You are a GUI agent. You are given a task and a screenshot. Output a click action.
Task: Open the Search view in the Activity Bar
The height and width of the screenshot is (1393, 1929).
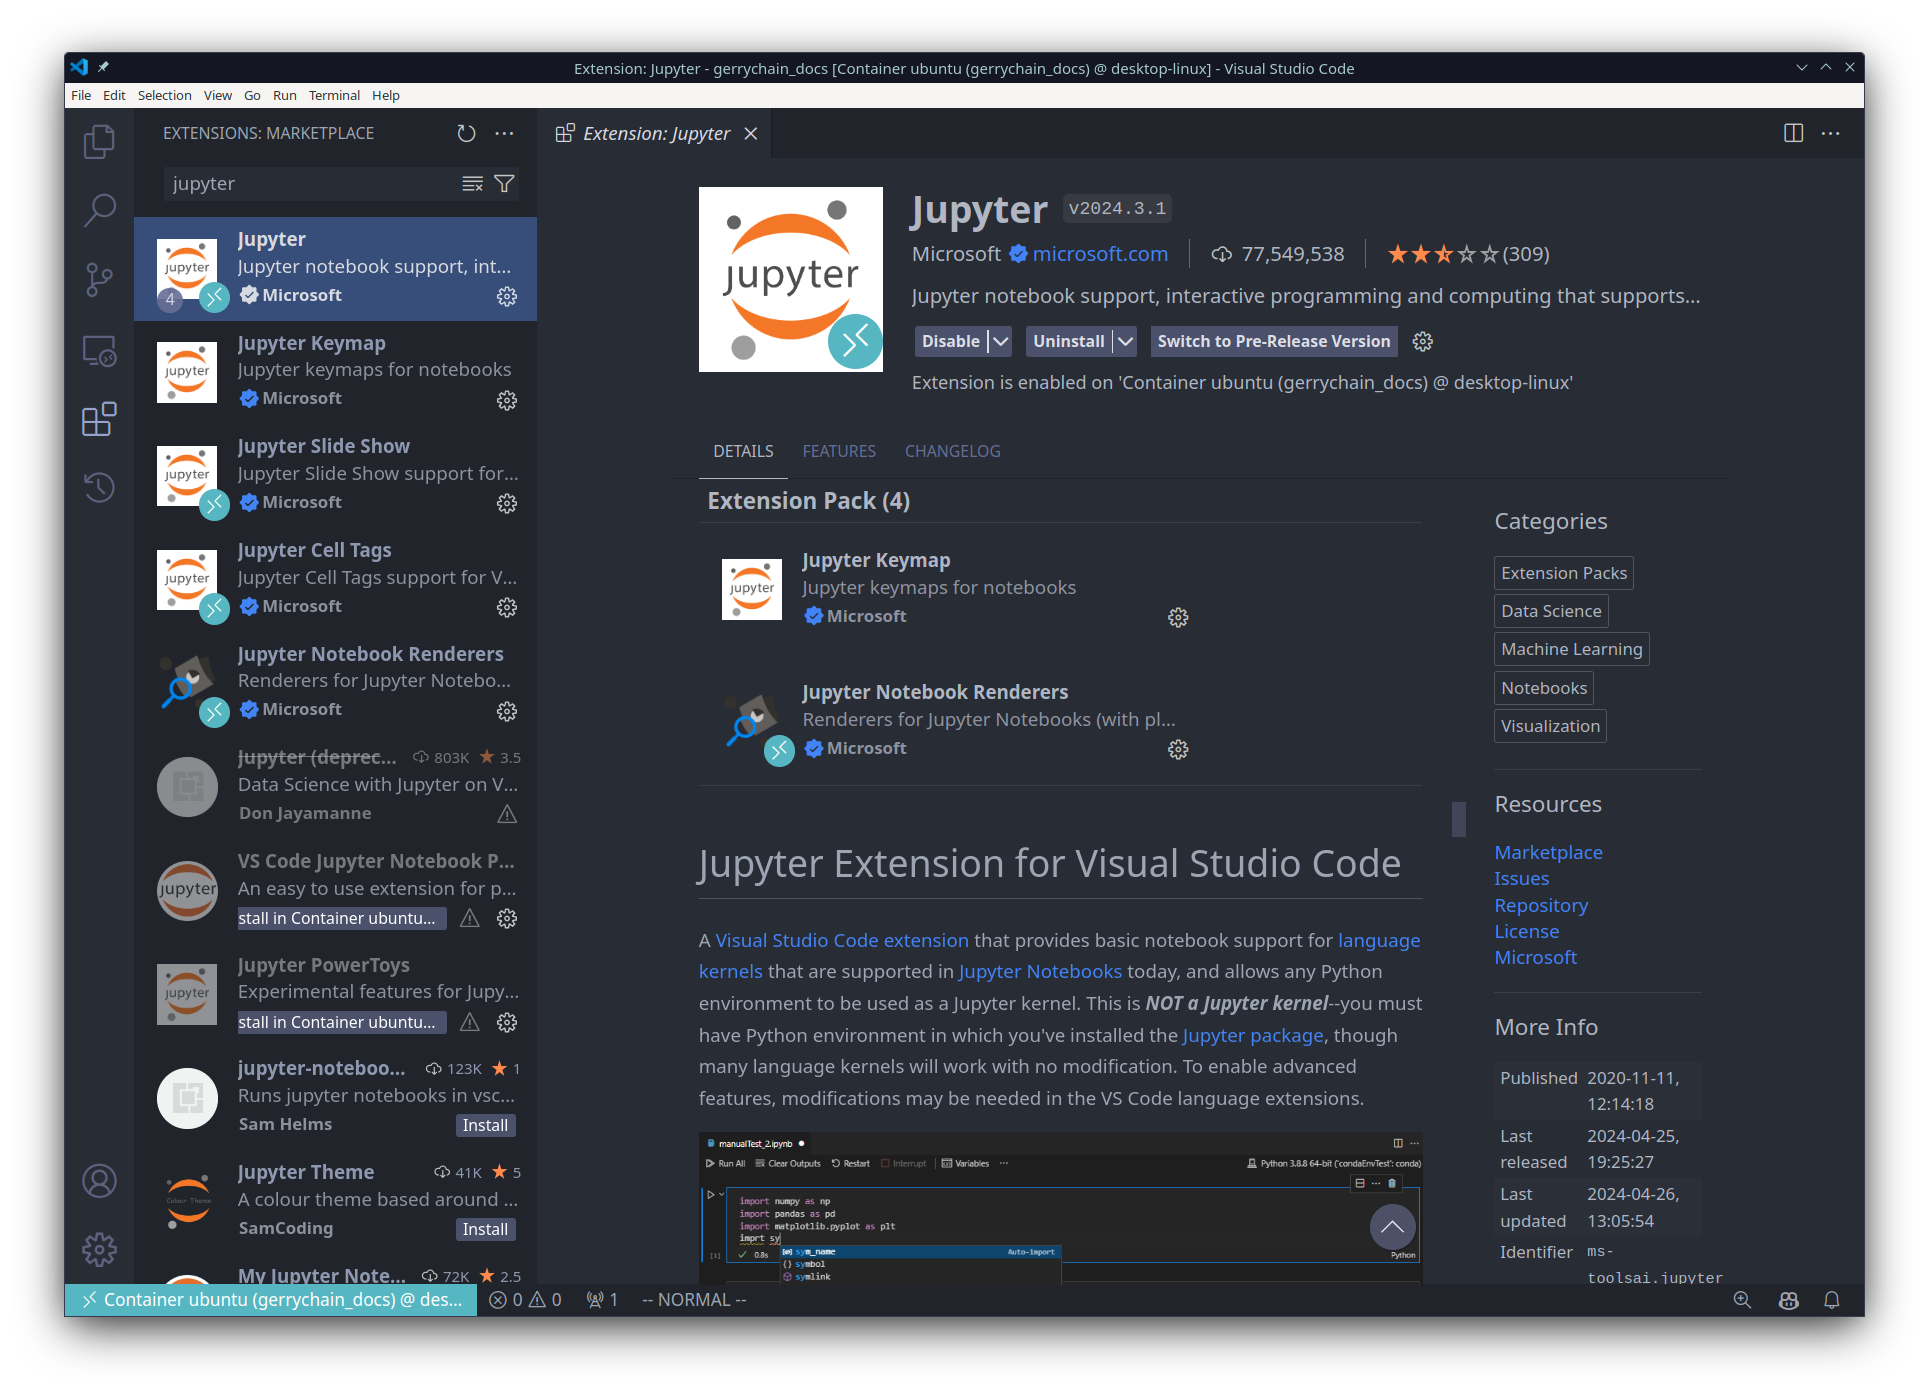pyautogui.click(x=99, y=210)
